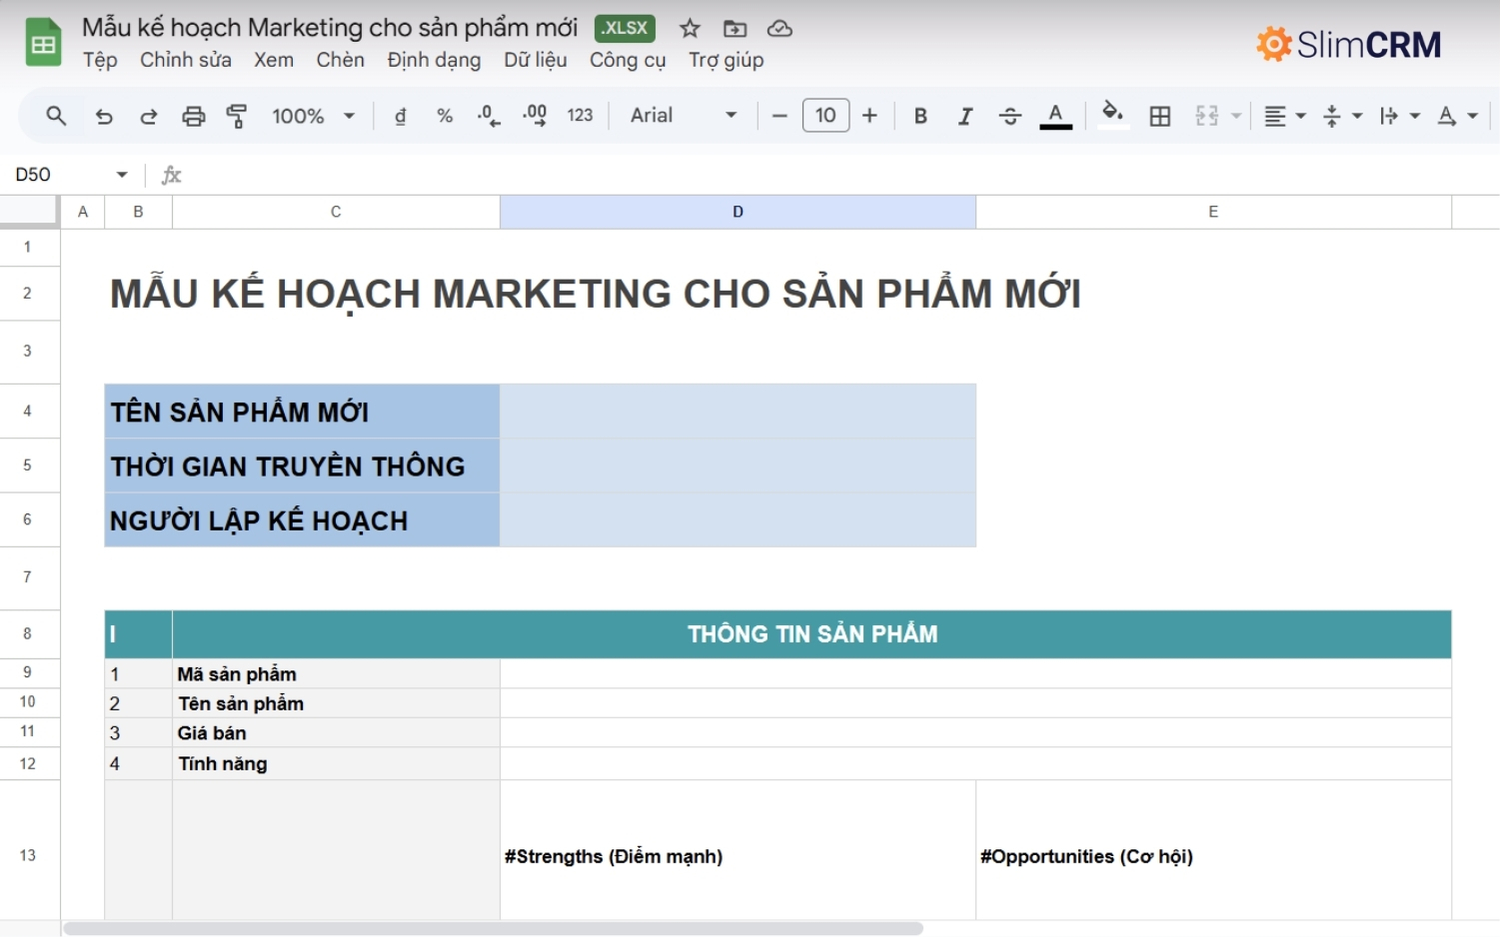1500x937 pixels.
Task: Open the Công cụ menu
Action: tap(628, 60)
